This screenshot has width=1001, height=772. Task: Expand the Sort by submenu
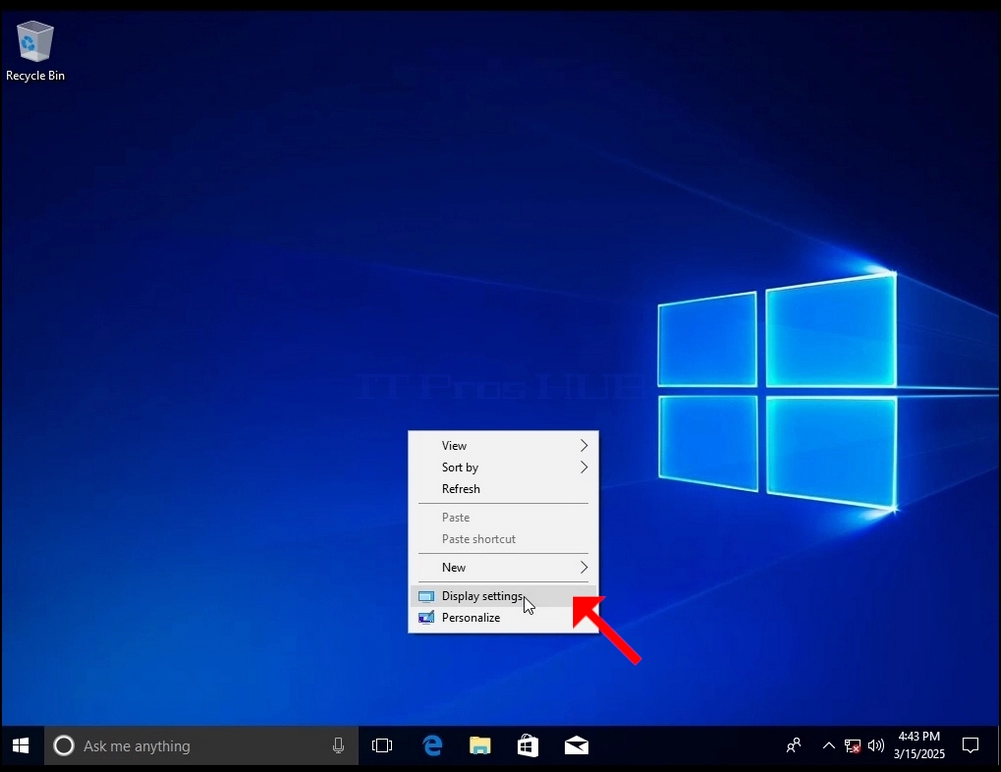503,467
